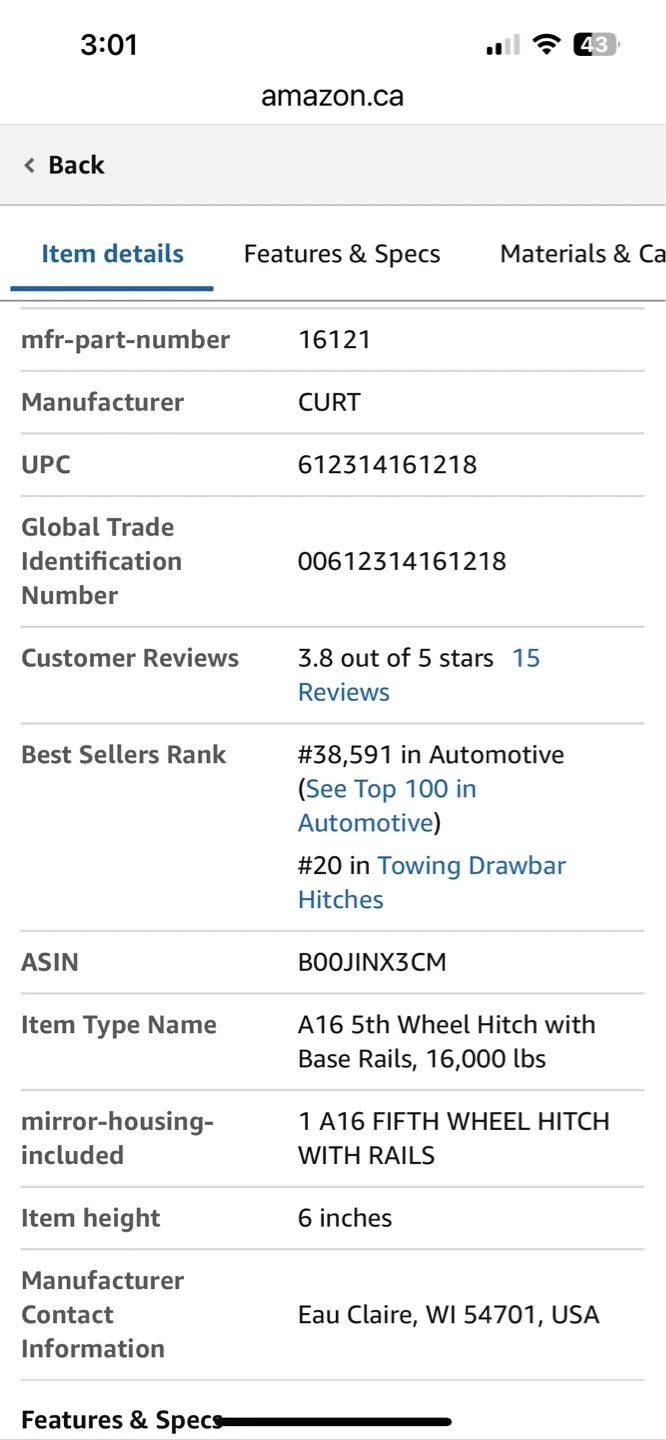
Task: Tap the UPC value 612314161218
Action: click(387, 465)
